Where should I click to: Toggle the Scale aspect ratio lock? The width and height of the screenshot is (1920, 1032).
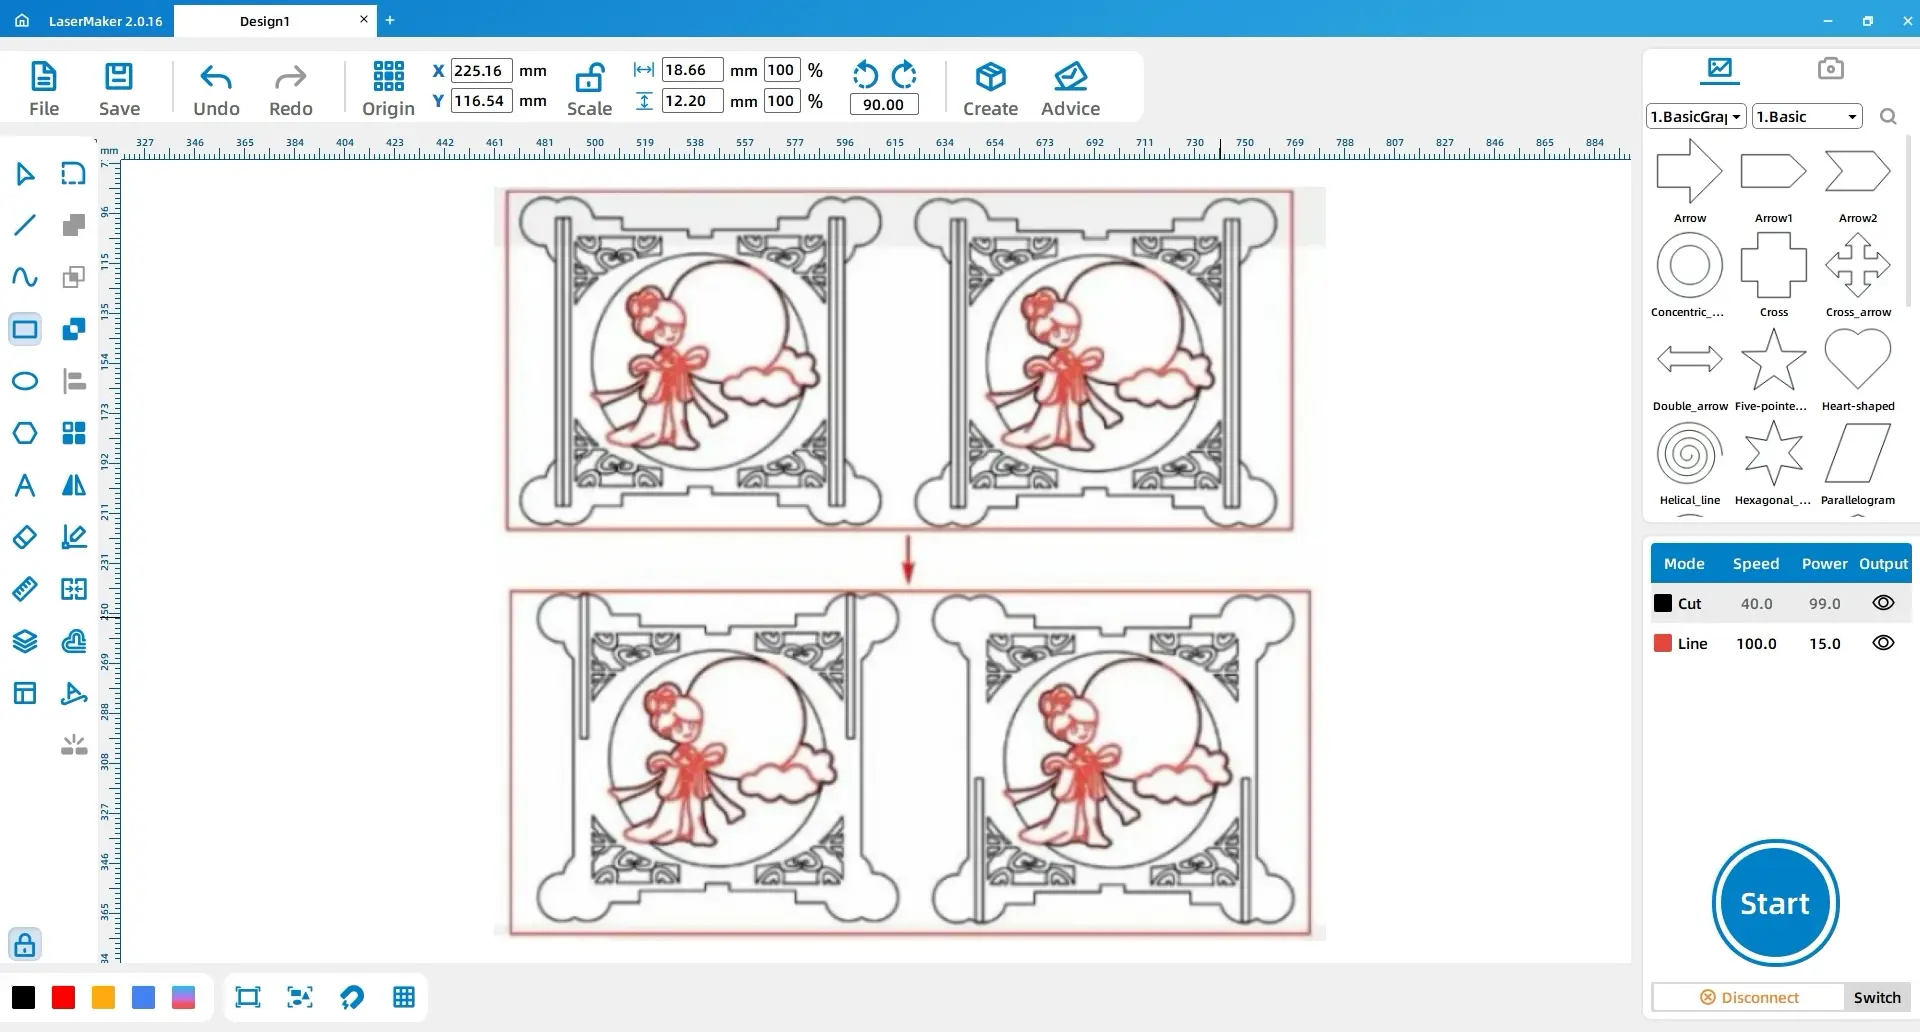pyautogui.click(x=589, y=76)
